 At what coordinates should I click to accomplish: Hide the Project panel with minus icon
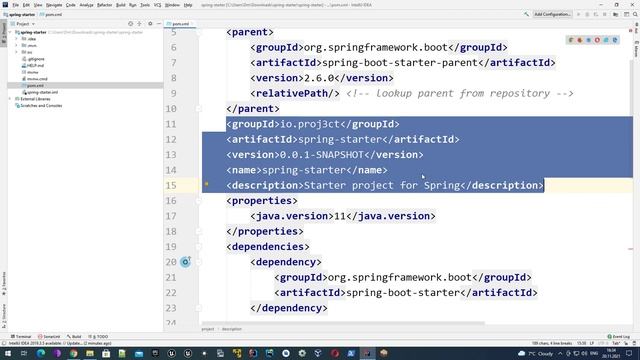coord(159,24)
